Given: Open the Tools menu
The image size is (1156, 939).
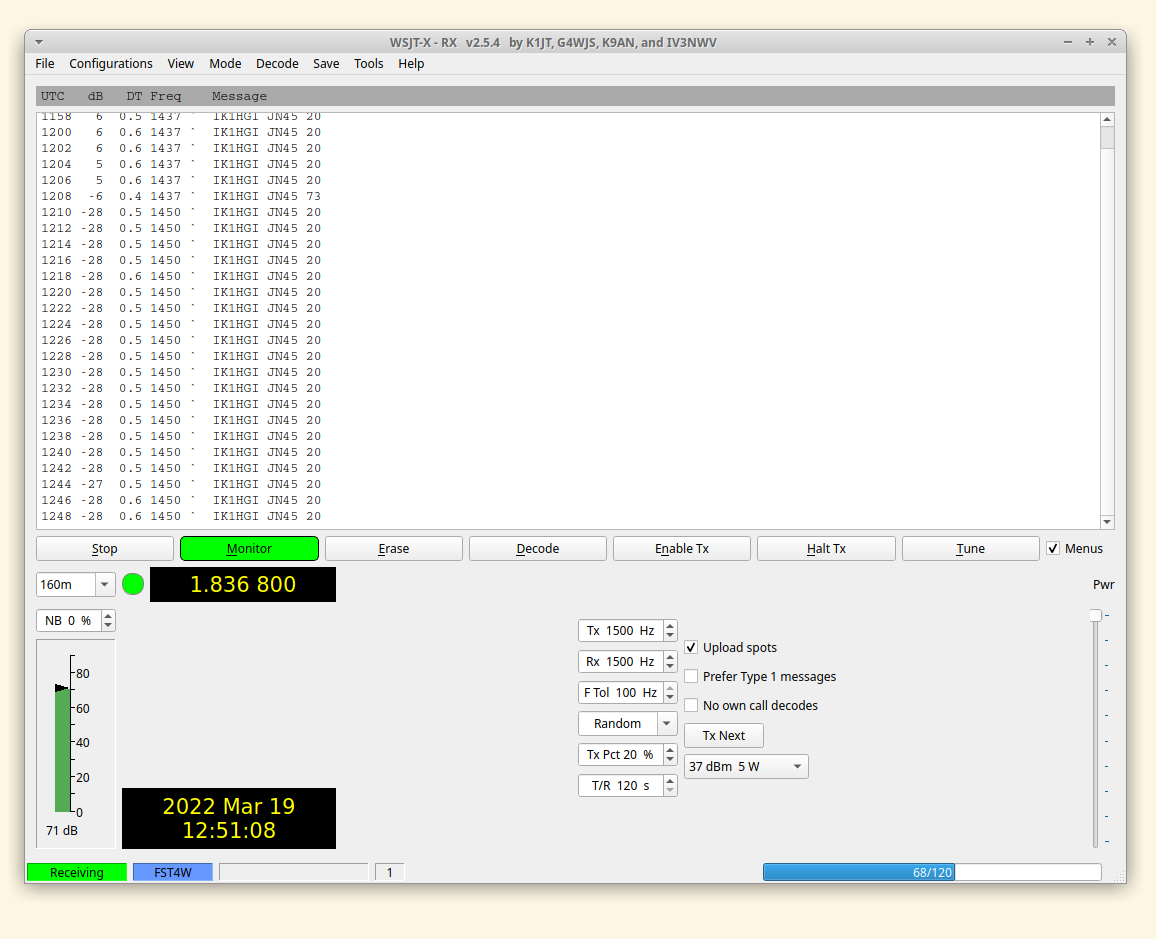Looking at the screenshot, I should pos(369,63).
